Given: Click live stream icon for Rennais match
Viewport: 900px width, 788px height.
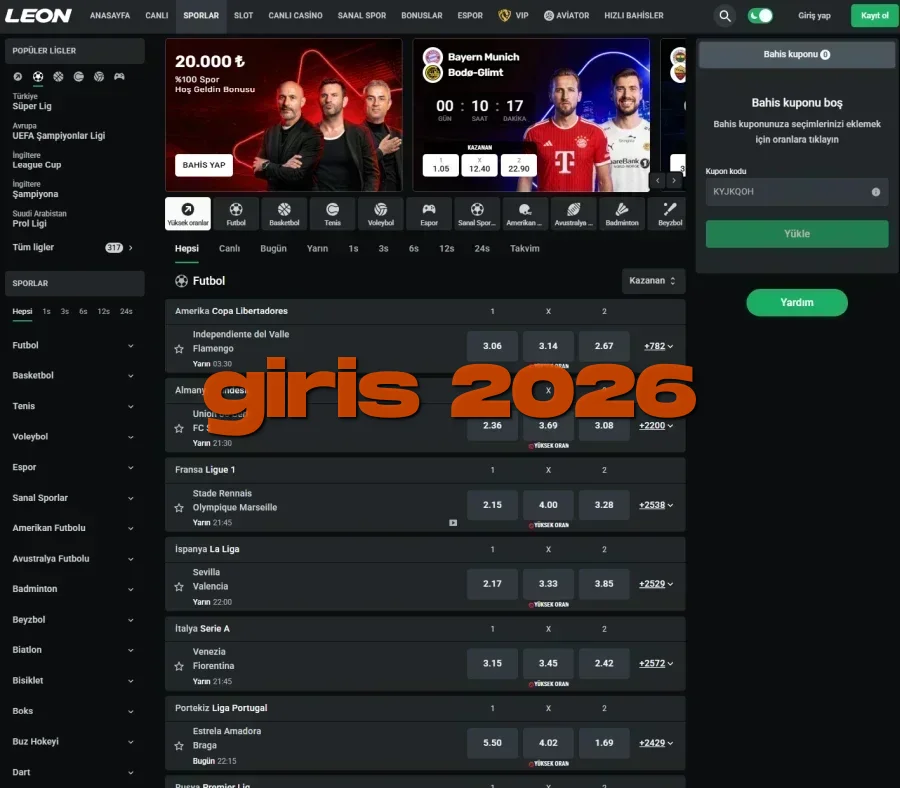Looking at the screenshot, I should point(453,523).
